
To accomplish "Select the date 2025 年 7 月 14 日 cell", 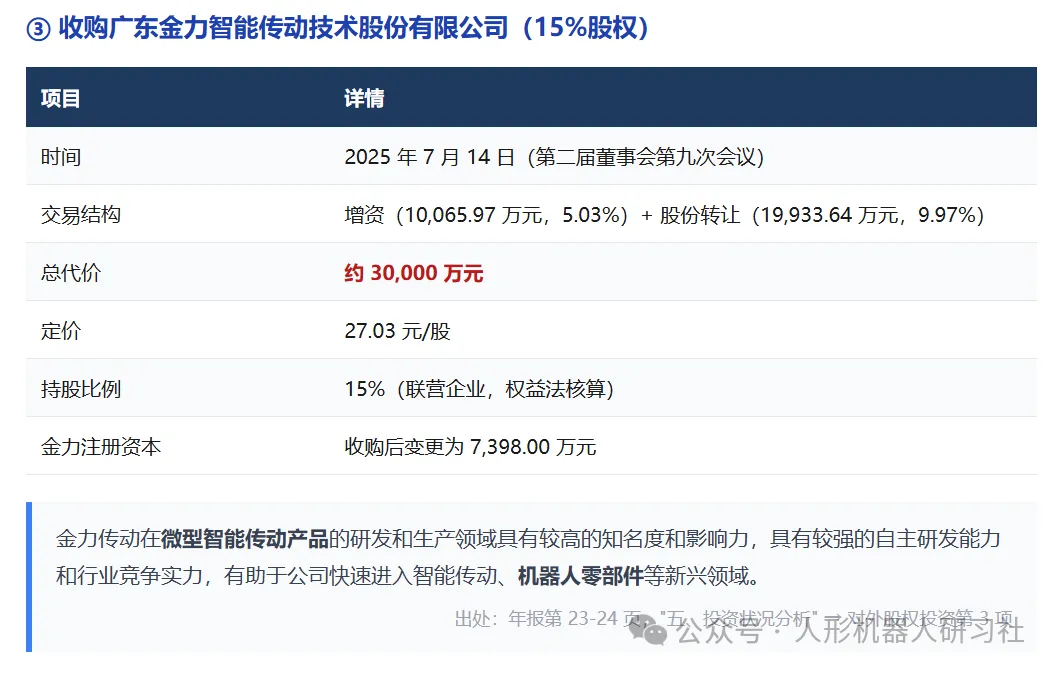I will (554, 157).
